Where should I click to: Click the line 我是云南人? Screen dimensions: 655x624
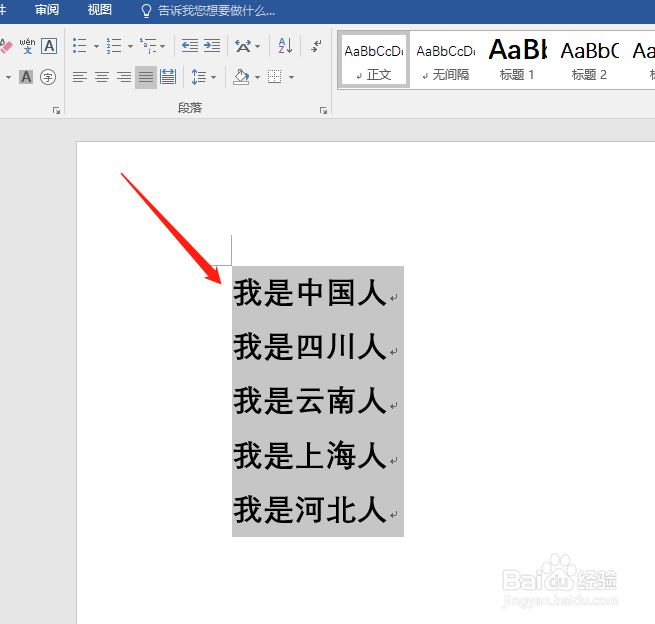pos(310,401)
